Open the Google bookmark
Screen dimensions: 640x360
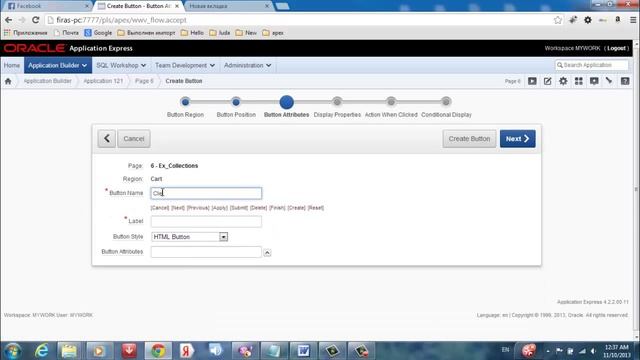click(98, 33)
